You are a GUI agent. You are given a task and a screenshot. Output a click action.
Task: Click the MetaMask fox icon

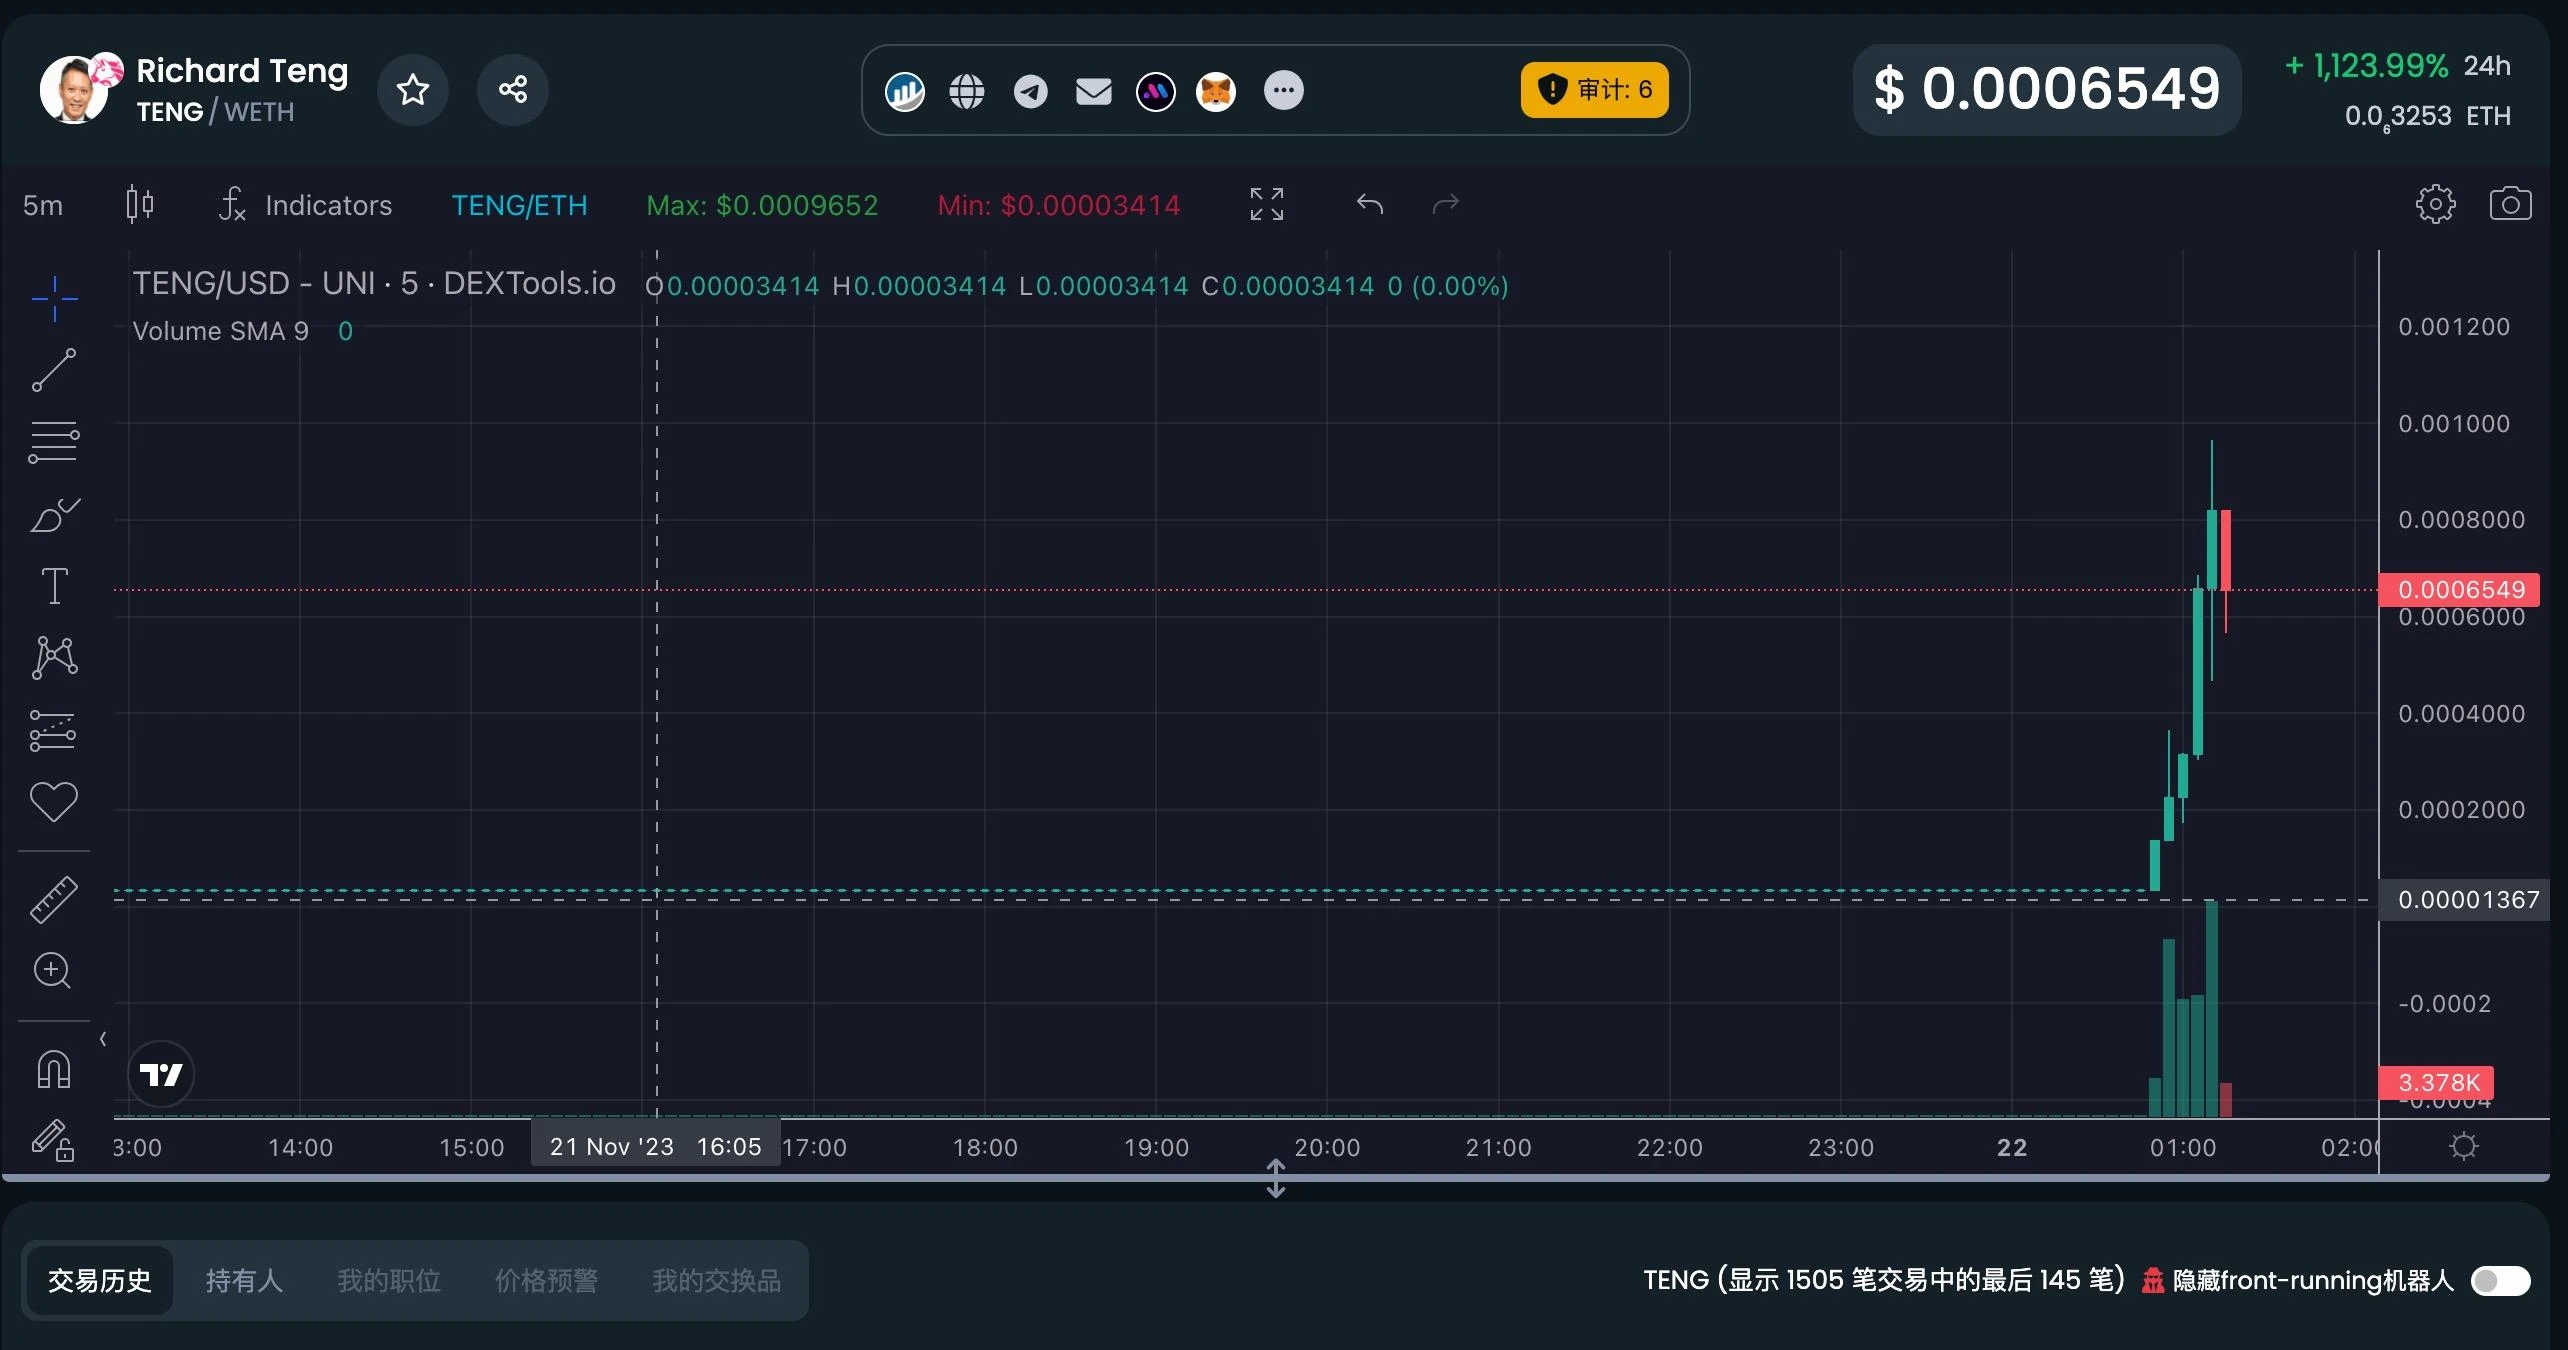pyautogui.click(x=1216, y=91)
